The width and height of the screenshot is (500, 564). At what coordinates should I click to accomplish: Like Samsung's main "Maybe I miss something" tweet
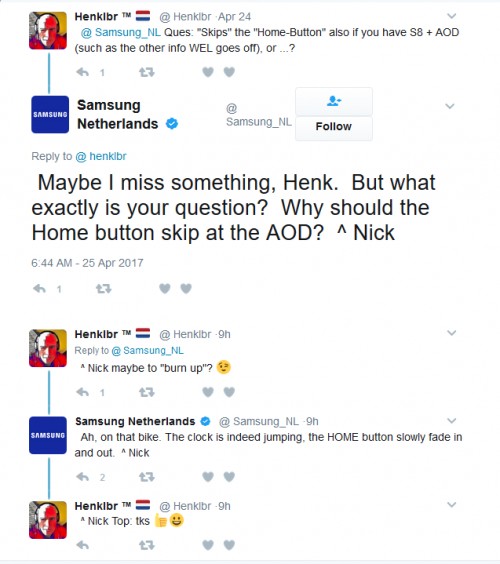165,288
